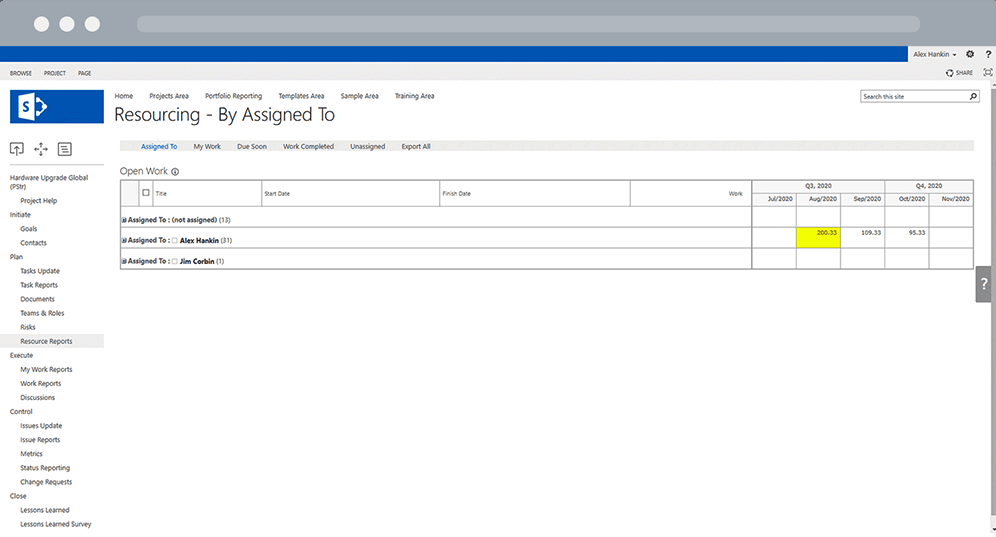
Task: Click the upload arrow icon in sidebar
Action: [x=17, y=149]
